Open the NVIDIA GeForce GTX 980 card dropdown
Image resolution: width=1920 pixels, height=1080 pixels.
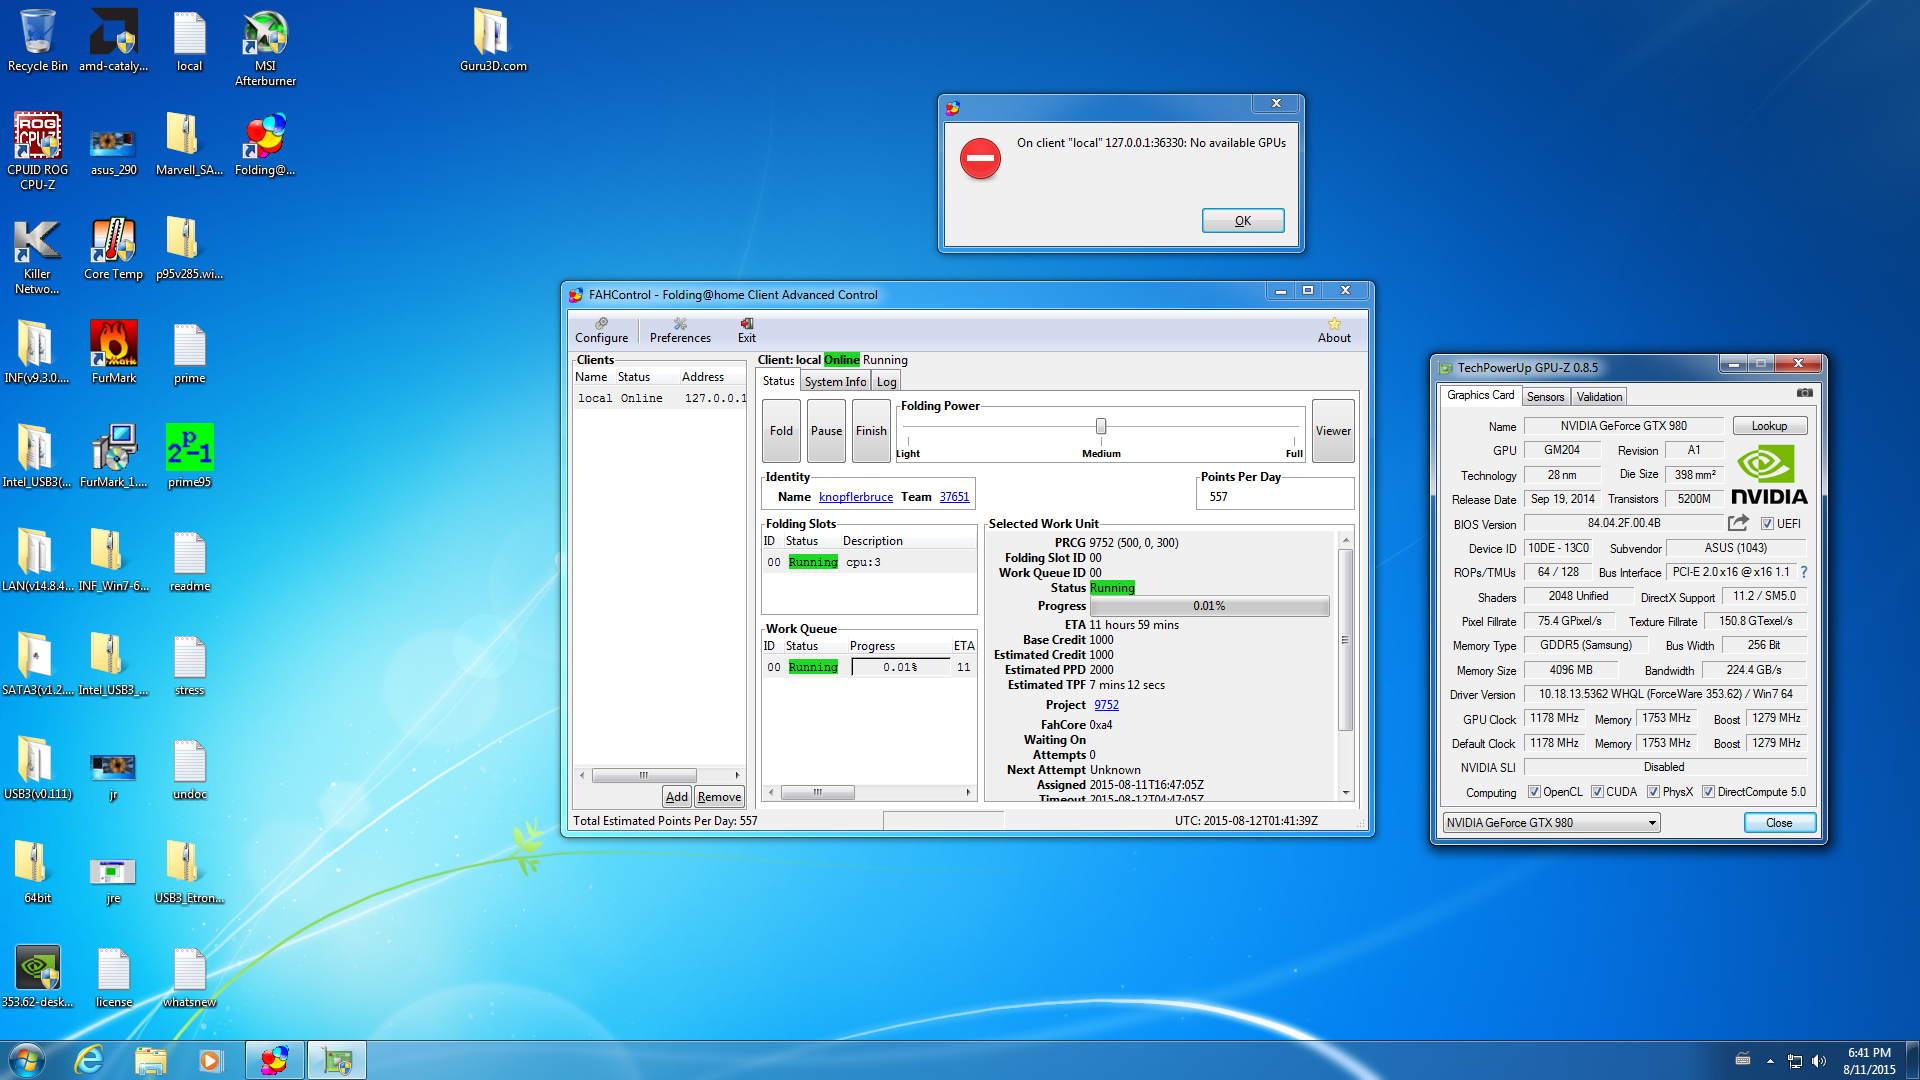click(1551, 823)
